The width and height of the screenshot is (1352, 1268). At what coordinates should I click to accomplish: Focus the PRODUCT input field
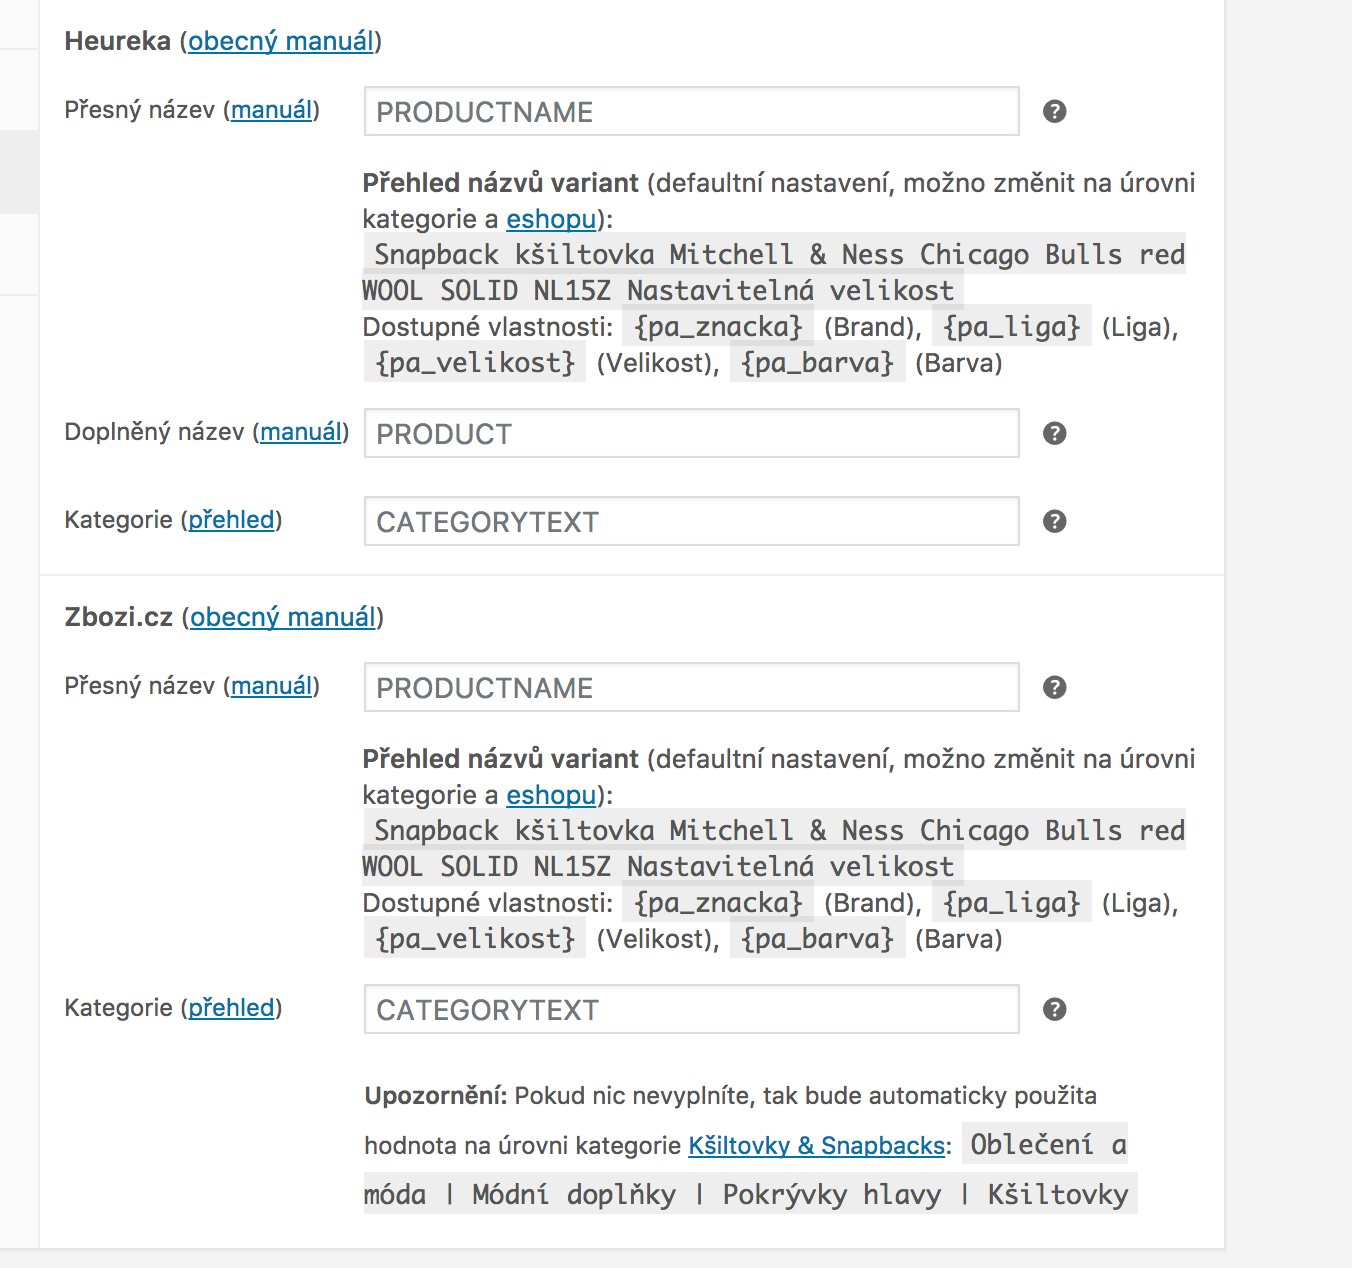(692, 433)
